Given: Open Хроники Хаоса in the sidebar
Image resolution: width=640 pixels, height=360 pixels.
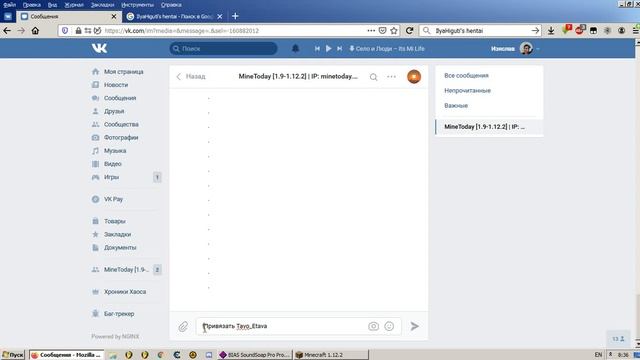Looking at the screenshot, I should (124, 292).
